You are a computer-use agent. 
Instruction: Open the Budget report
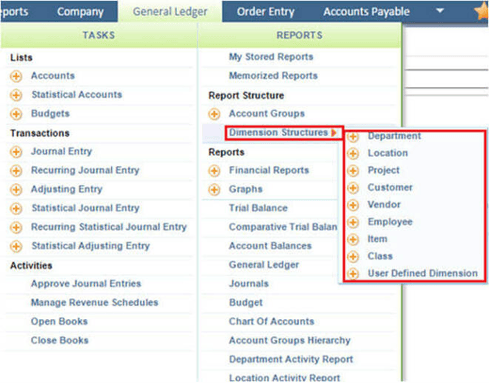click(x=246, y=303)
